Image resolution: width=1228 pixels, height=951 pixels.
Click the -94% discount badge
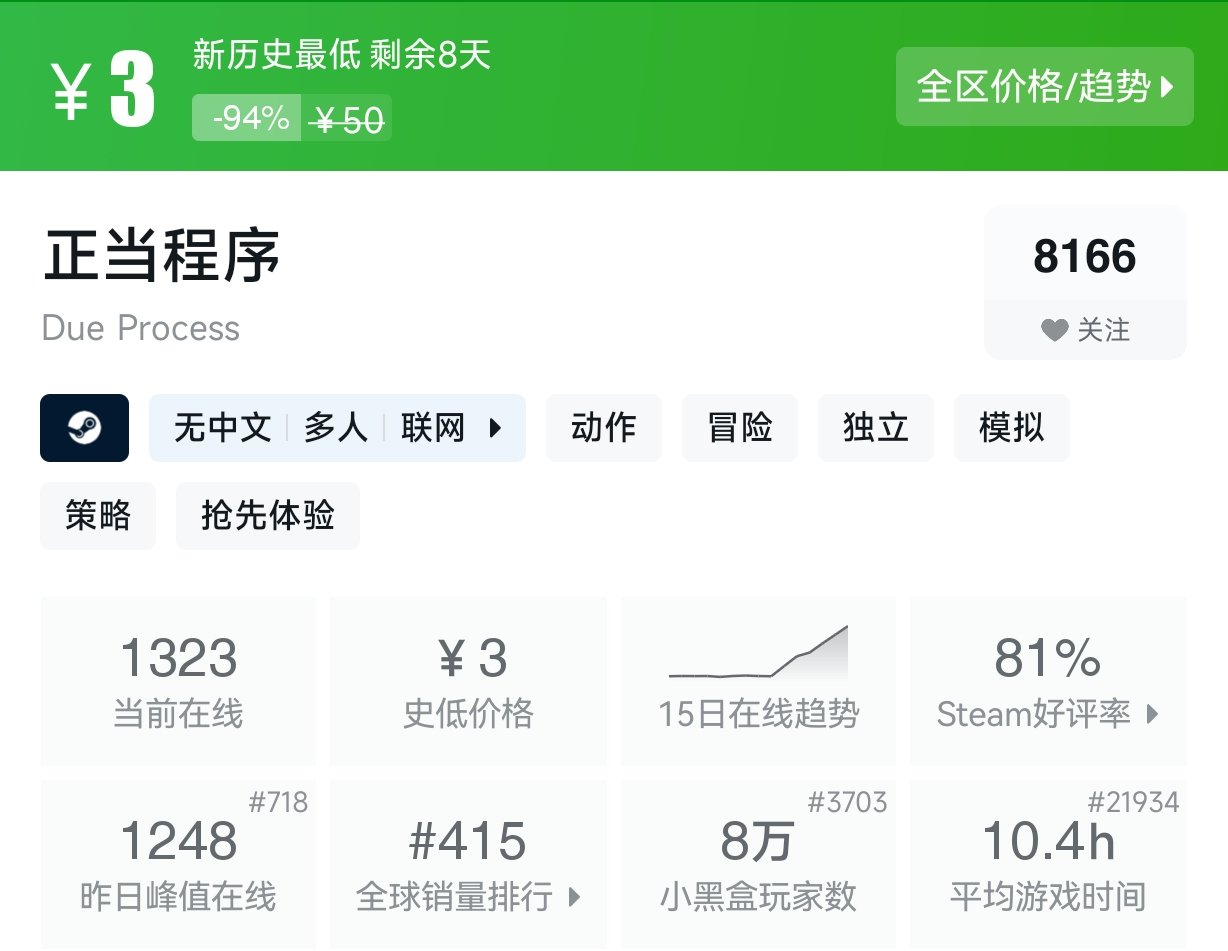[247, 118]
